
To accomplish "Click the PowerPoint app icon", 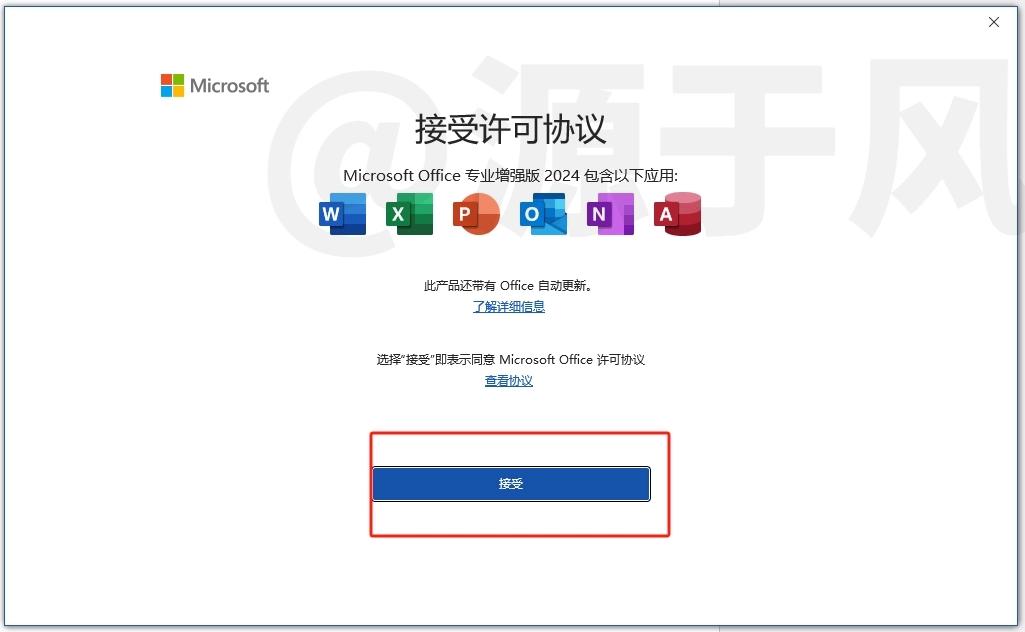I will (x=476, y=214).
